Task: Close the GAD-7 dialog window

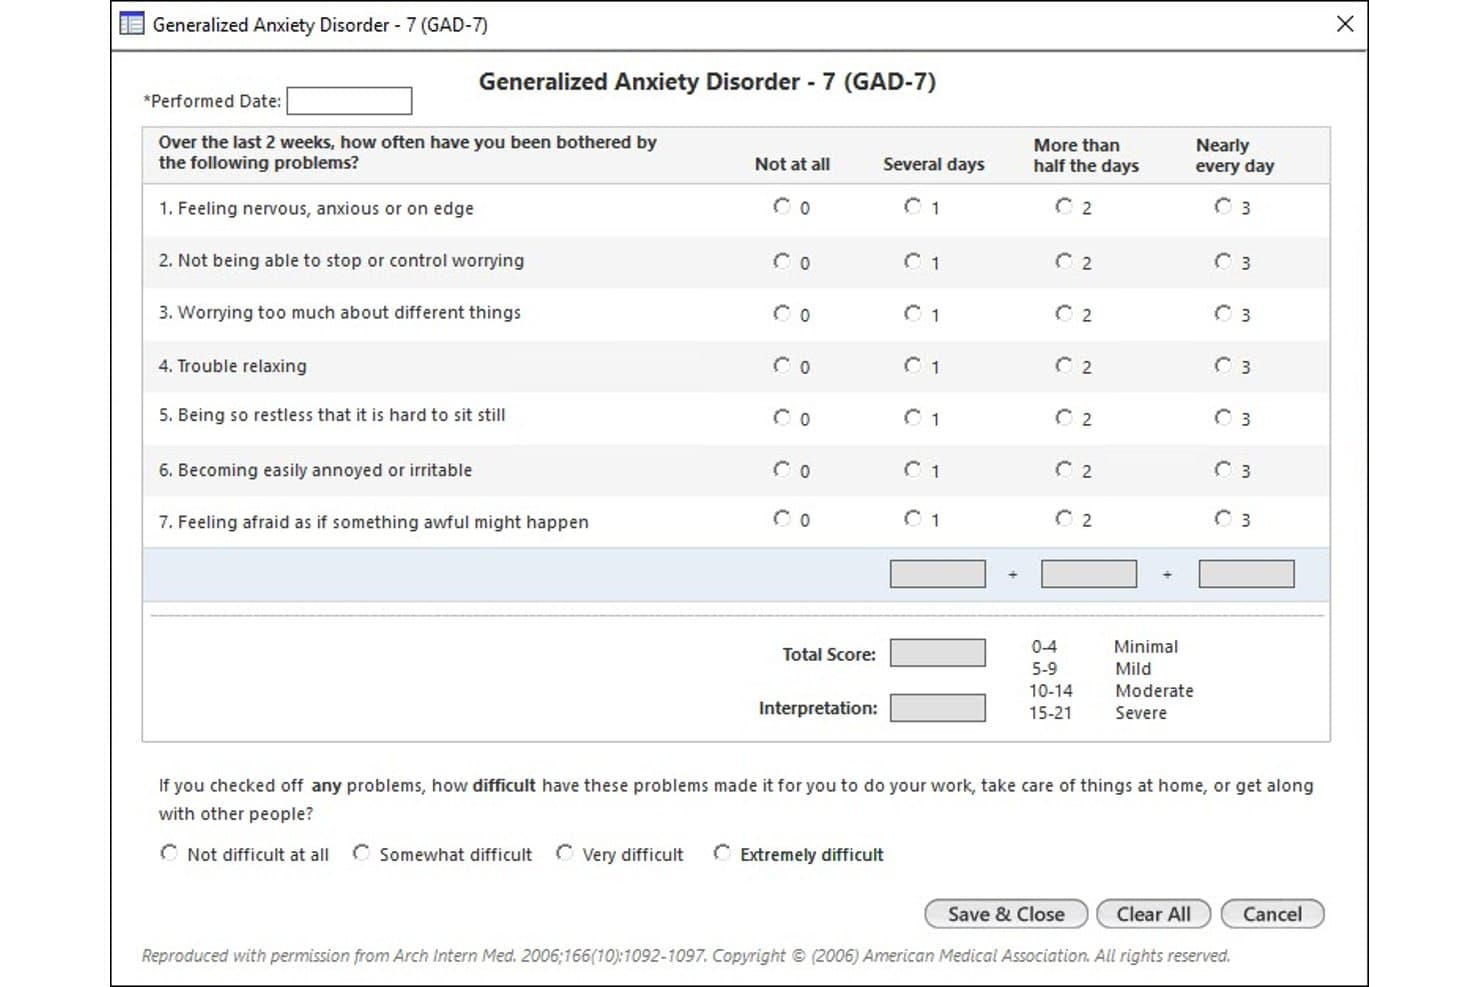Action: coord(1345,24)
